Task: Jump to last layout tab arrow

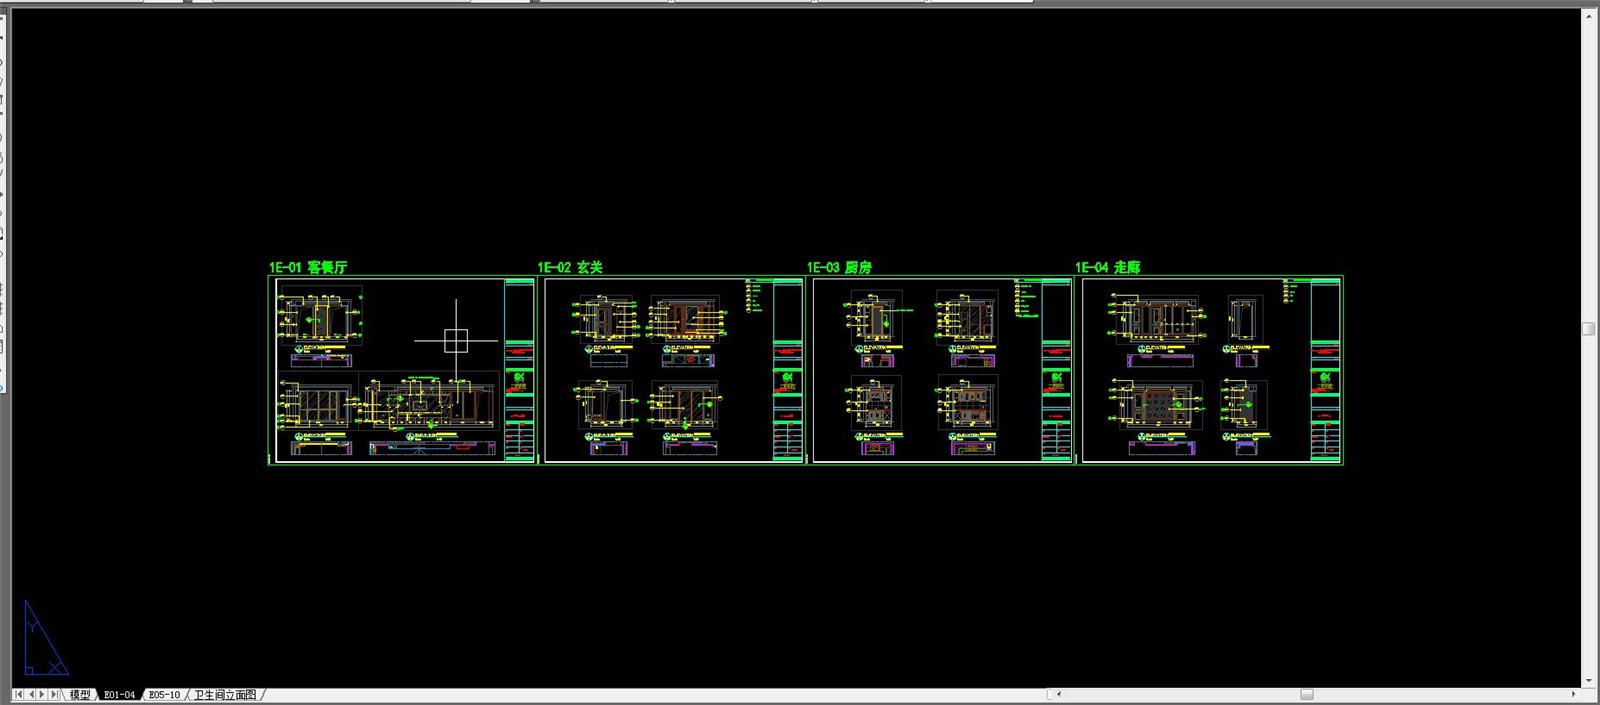Action: point(54,694)
